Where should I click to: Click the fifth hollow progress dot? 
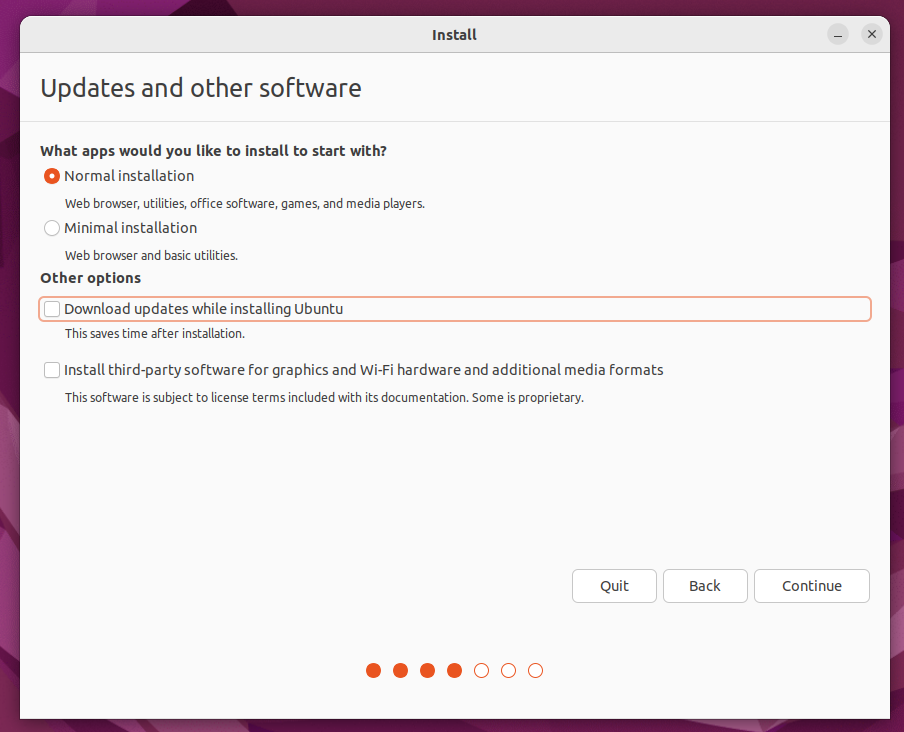(481, 671)
